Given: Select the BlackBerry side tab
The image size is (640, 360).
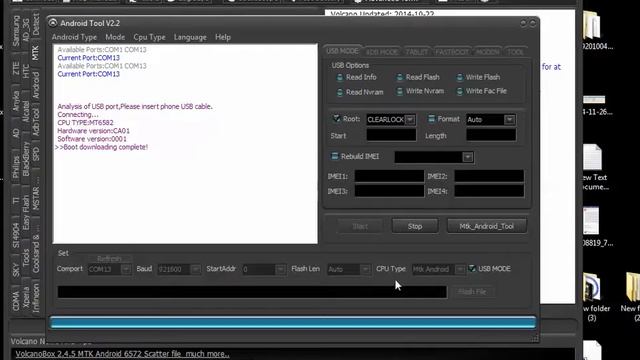Looking at the screenshot, I should (26, 159).
